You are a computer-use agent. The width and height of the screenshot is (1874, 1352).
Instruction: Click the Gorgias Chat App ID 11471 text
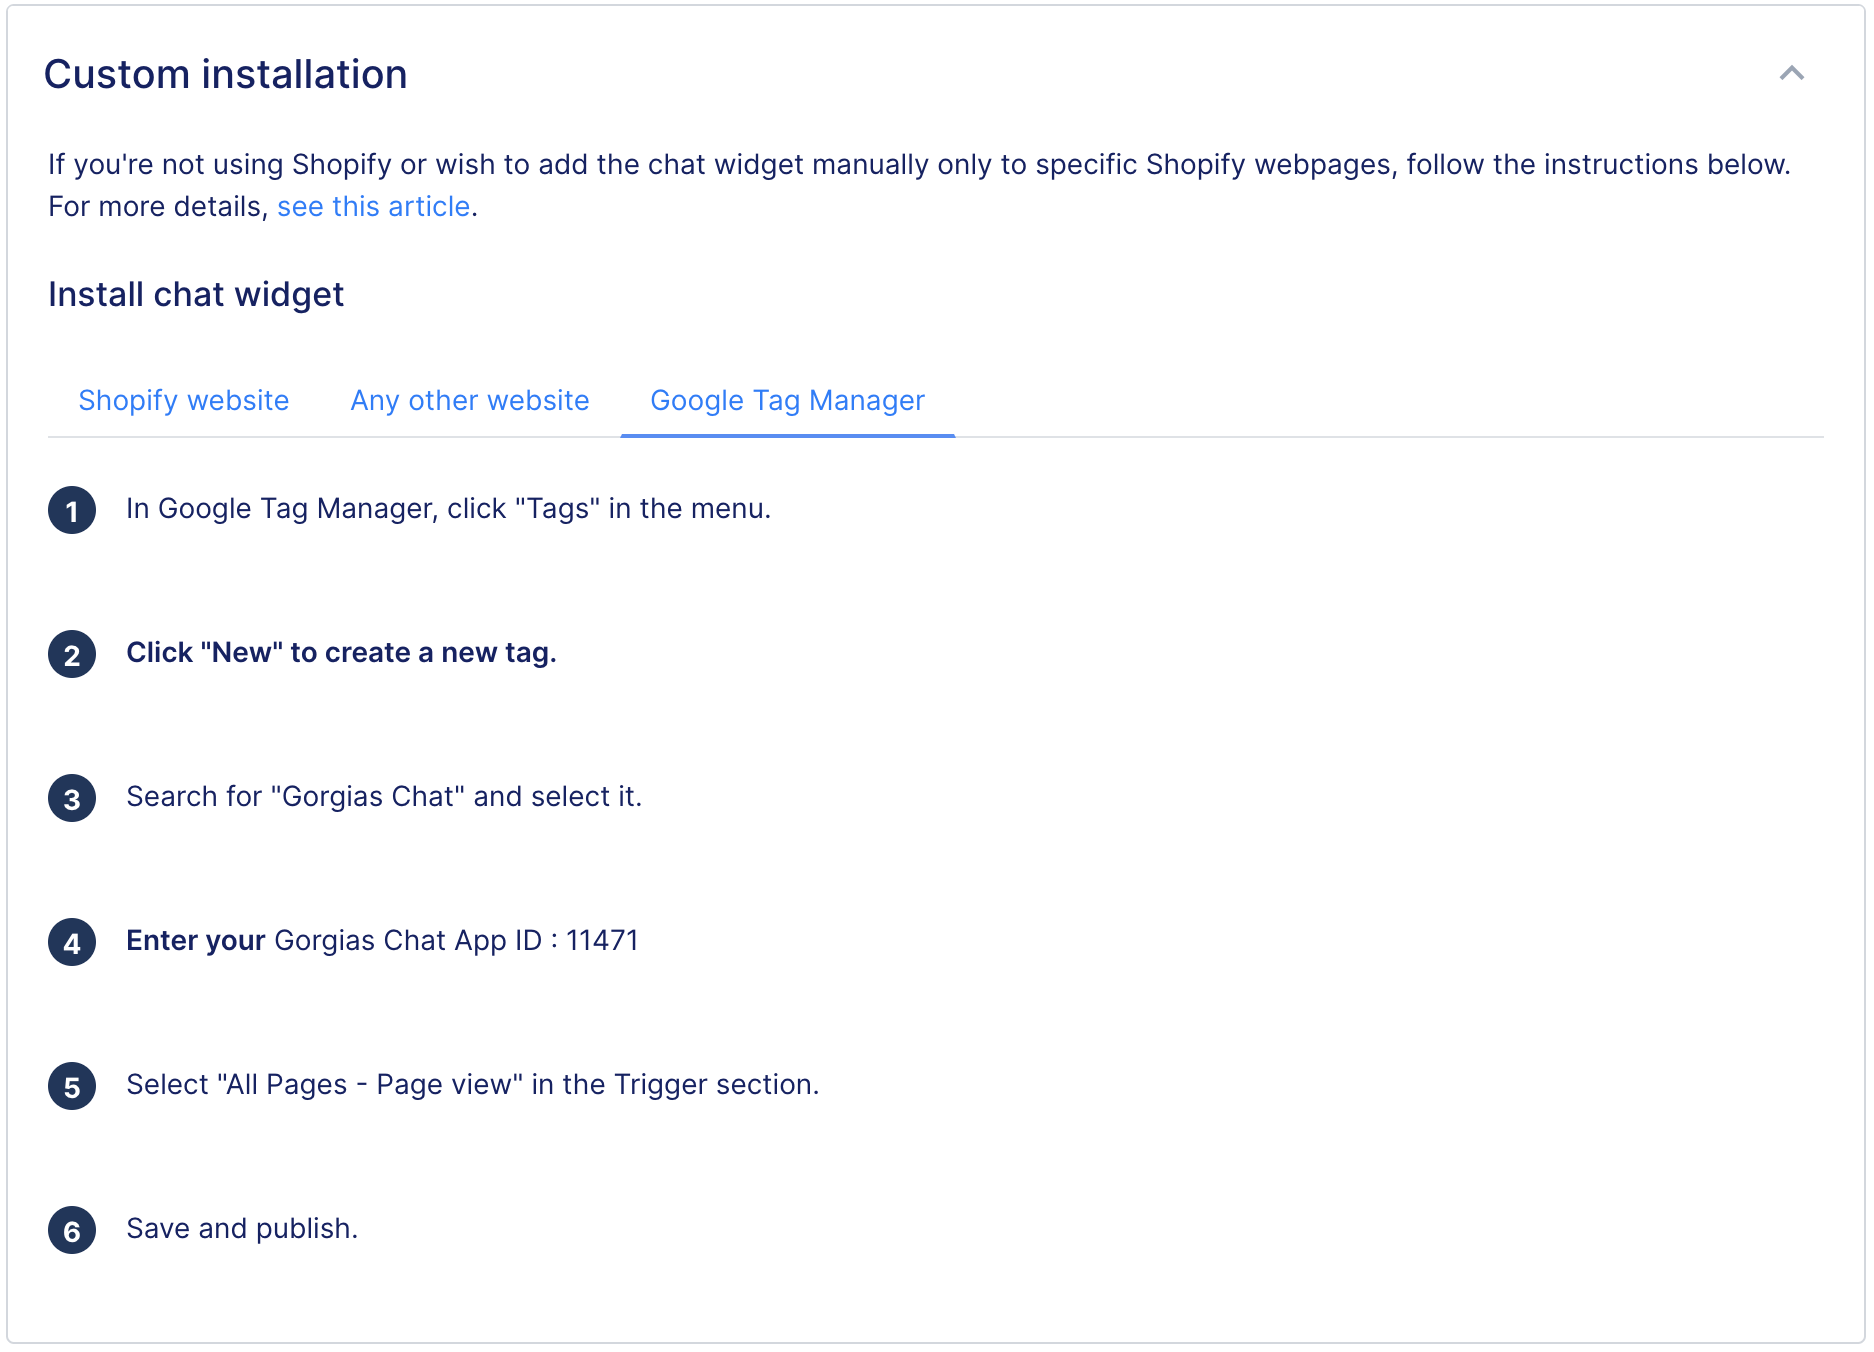click(456, 940)
